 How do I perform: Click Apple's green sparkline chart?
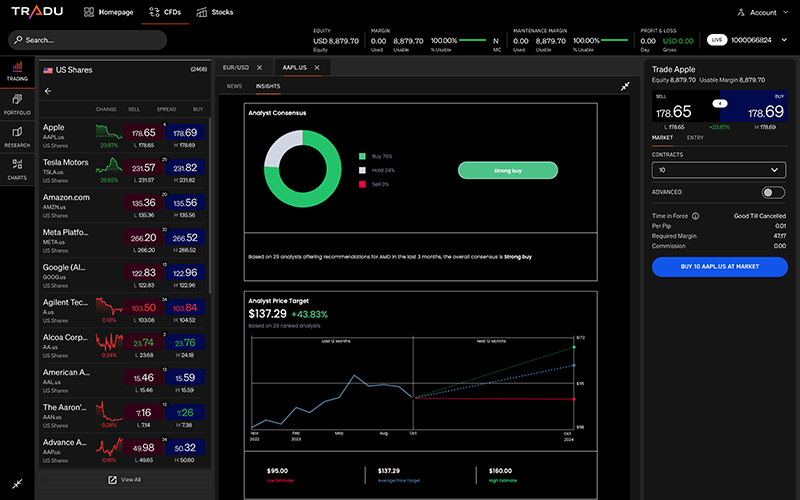109,132
